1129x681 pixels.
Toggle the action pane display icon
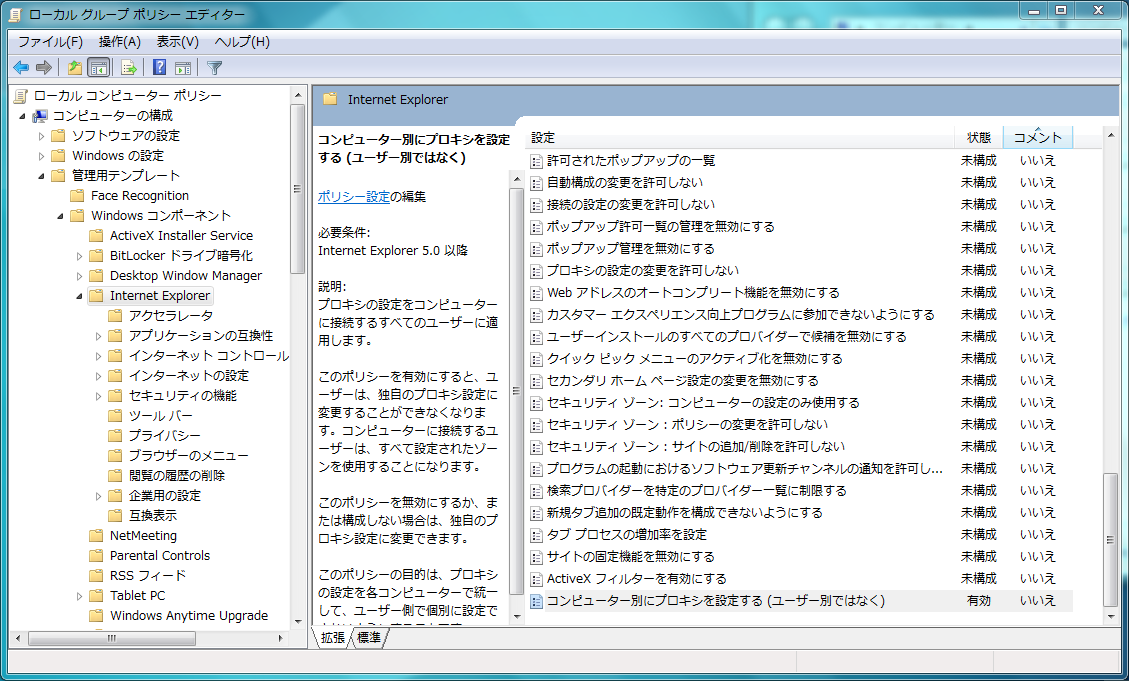(x=184, y=67)
